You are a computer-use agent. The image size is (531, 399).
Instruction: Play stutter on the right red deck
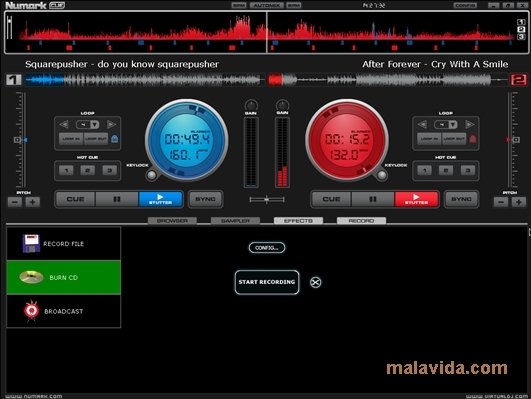pyautogui.click(x=416, y=199)
